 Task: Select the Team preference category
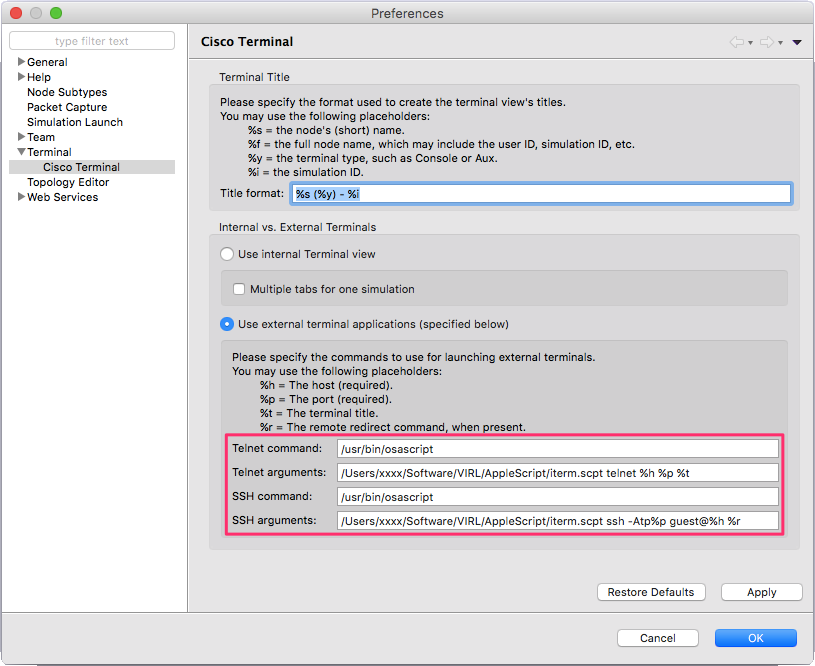click(x=41, y=137)
